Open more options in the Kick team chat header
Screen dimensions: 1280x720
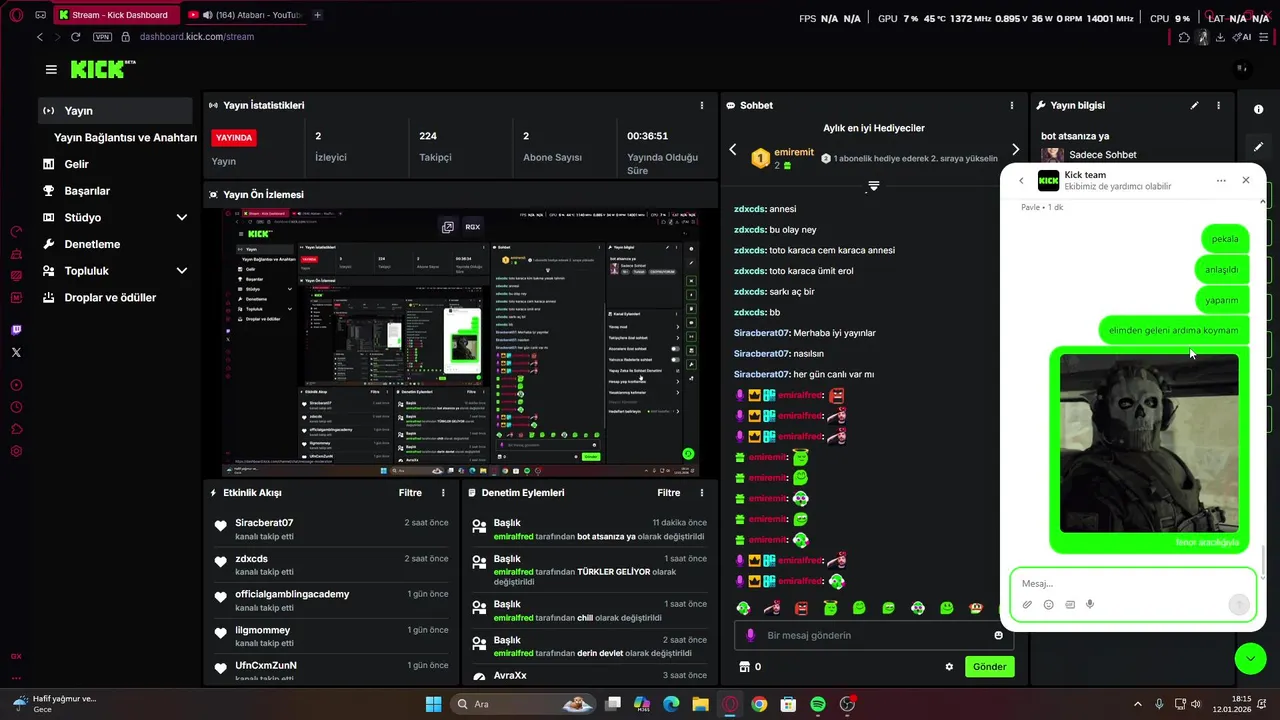[x=1221, y=181]
